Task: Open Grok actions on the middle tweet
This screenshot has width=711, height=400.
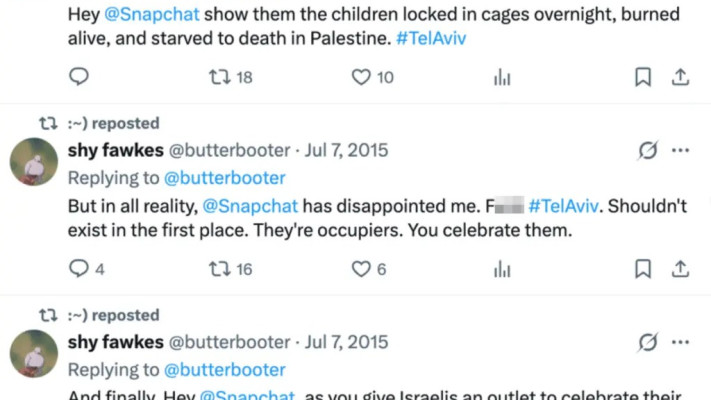Action: tap(647, 151)
